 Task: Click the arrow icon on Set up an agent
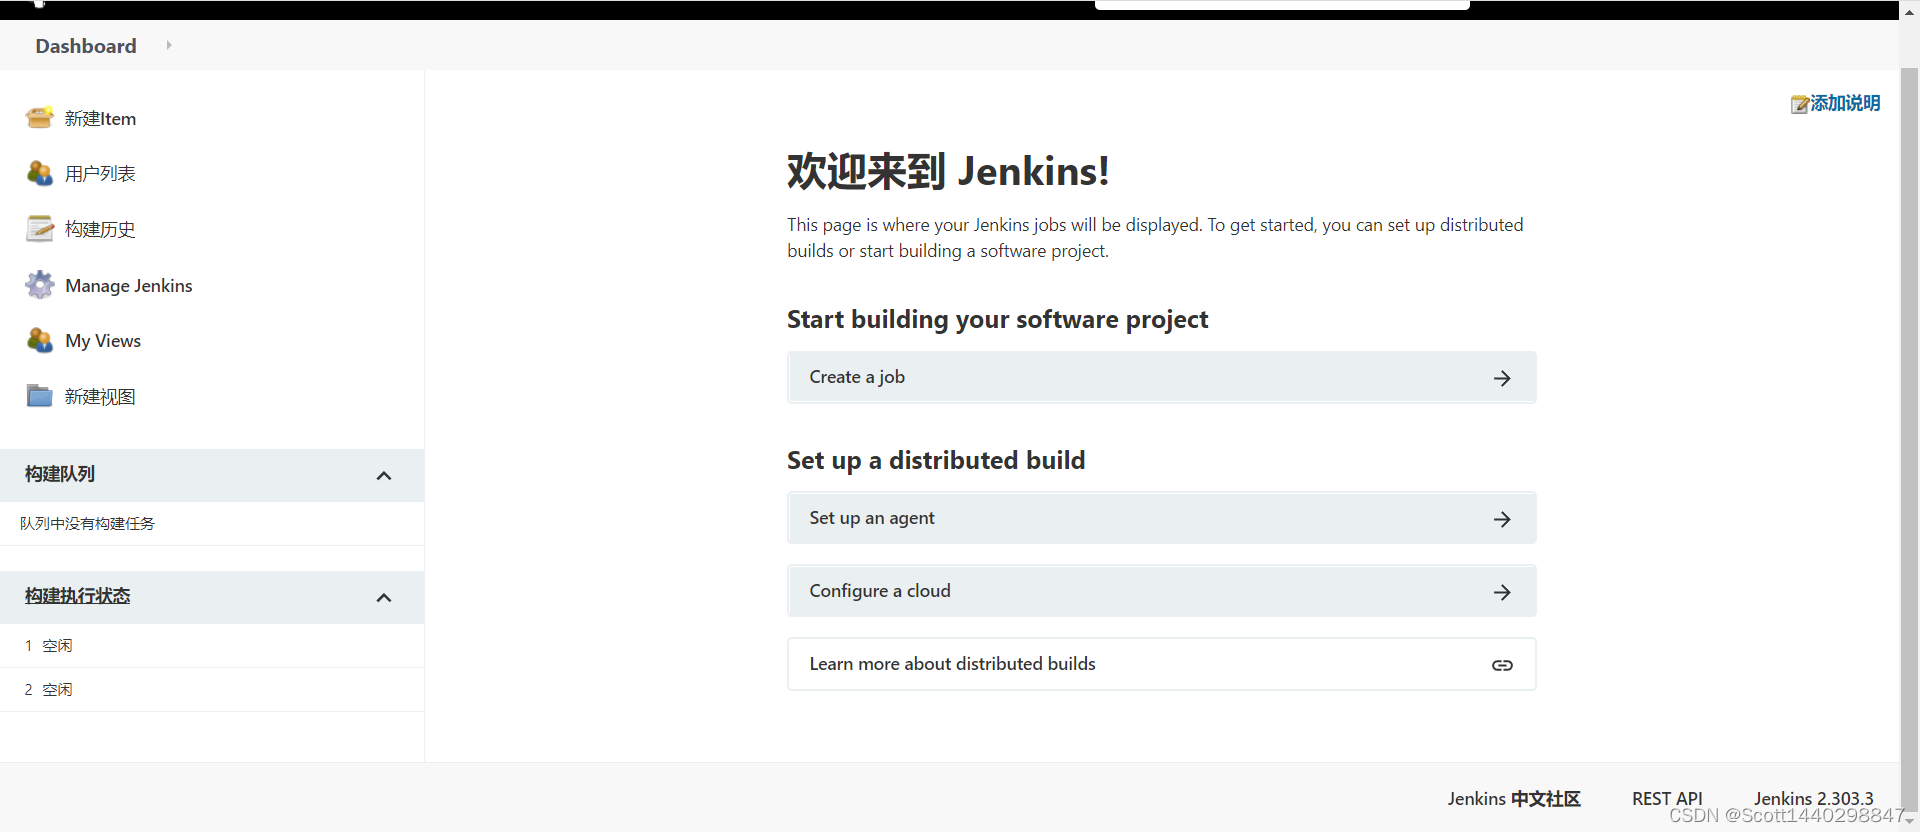click(1502, 519)
